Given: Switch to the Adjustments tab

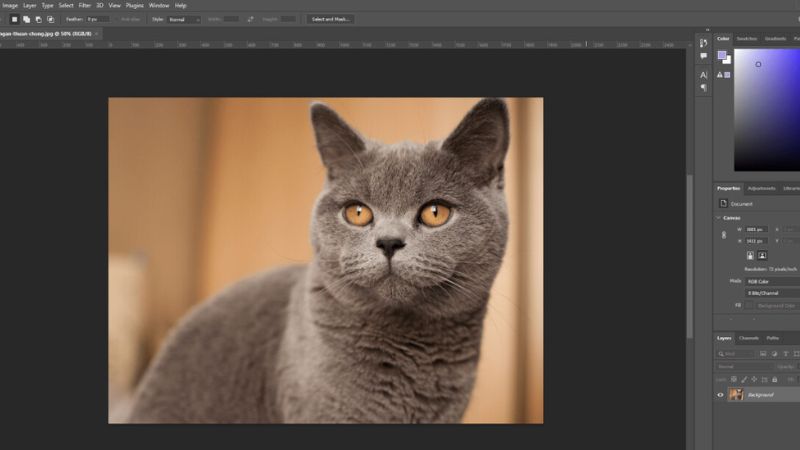Looking at the screenshot, I should 761,188.
